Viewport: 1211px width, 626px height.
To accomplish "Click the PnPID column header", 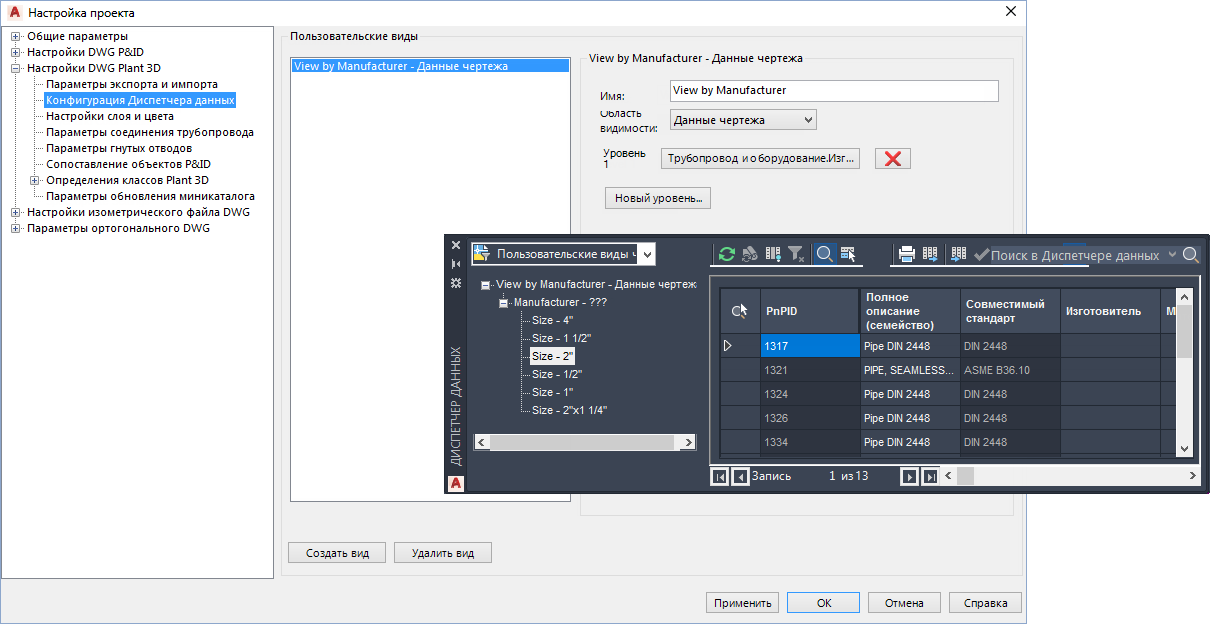I will 809,311.
